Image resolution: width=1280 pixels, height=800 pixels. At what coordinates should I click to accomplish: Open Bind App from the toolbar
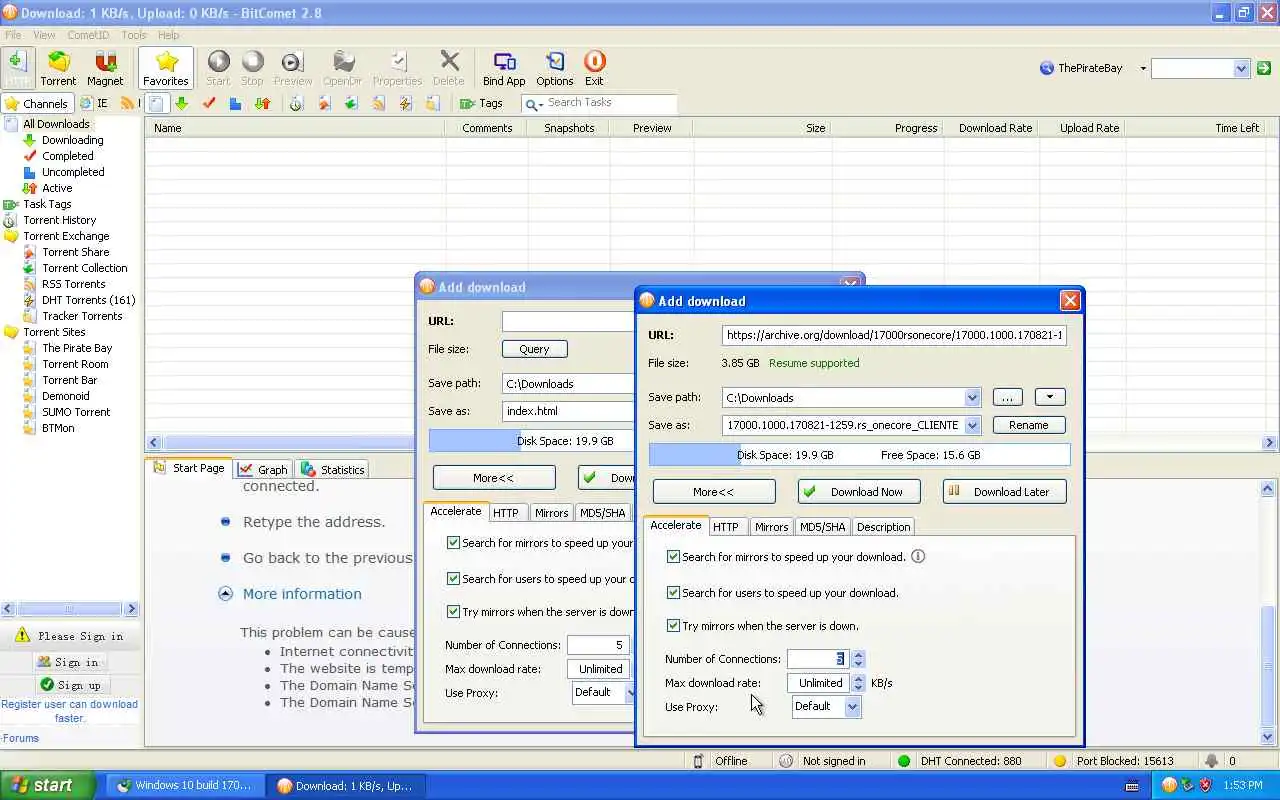504,68
